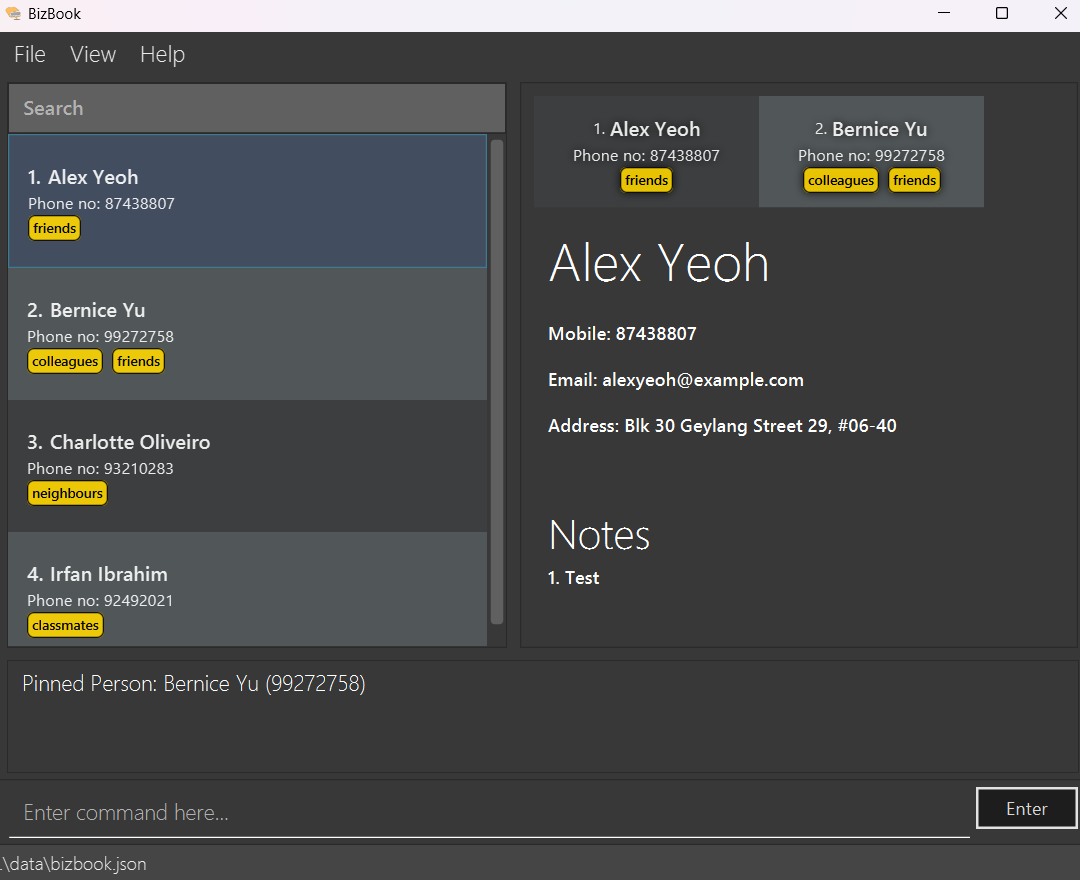Switch to pinned Bernice Yu tab
The image size is (1080, 880).
[871, 151]
